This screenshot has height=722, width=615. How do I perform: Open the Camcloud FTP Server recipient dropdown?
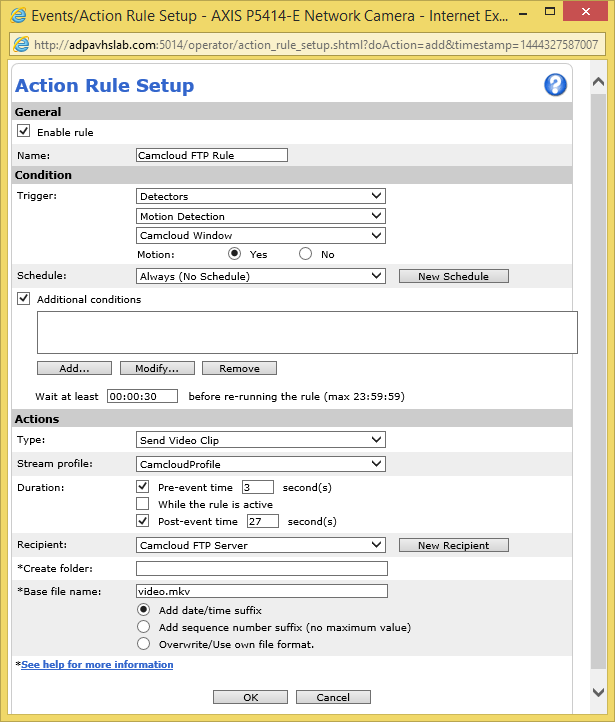pyautogui.click(x=261, y=545)
